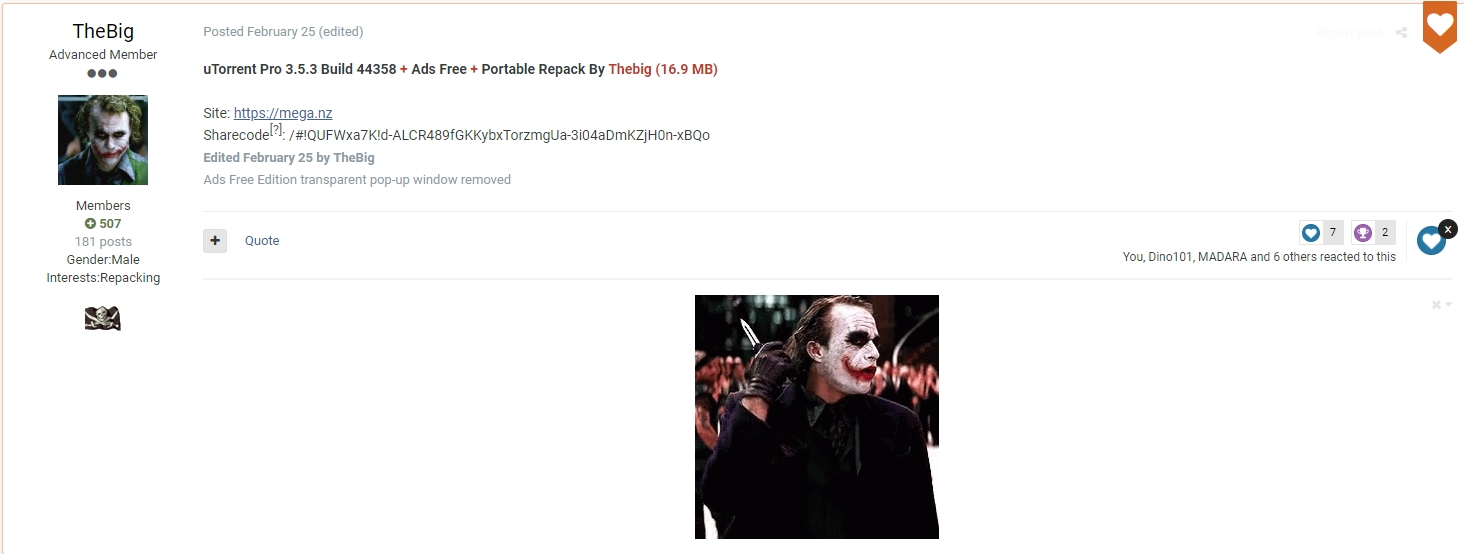Click the green reputation plus icon

point(90,224)
